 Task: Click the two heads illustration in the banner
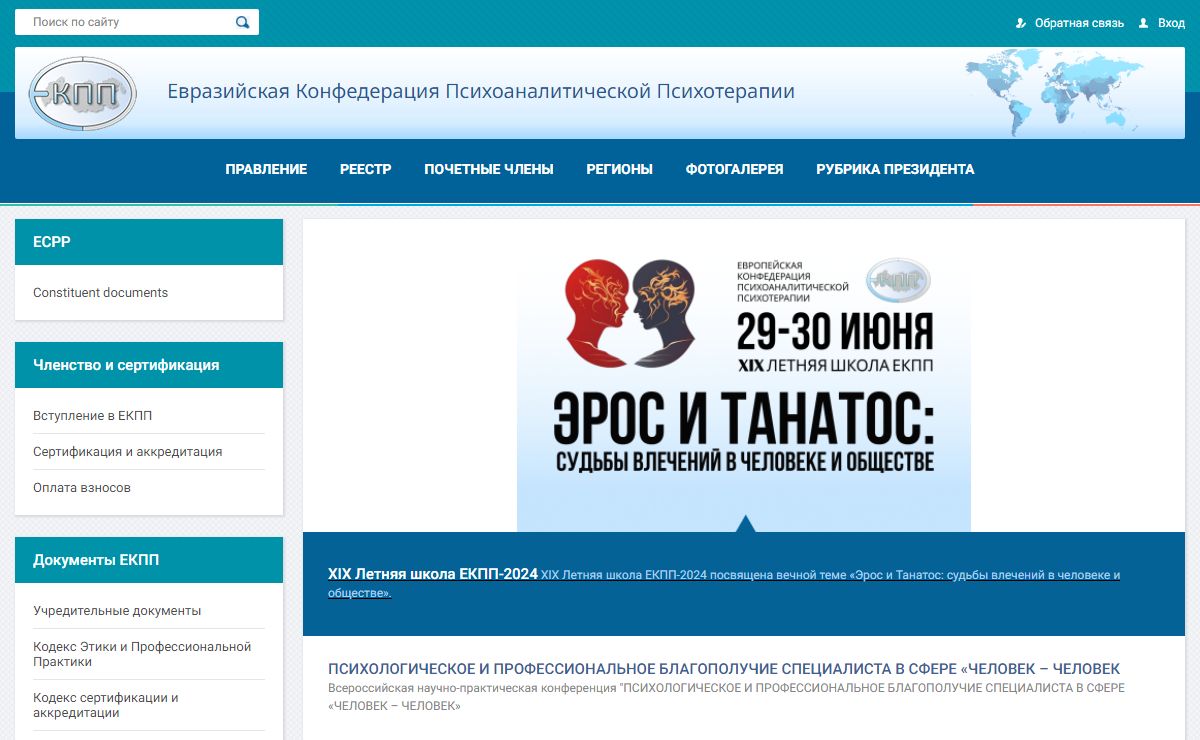tap(631, 312)
